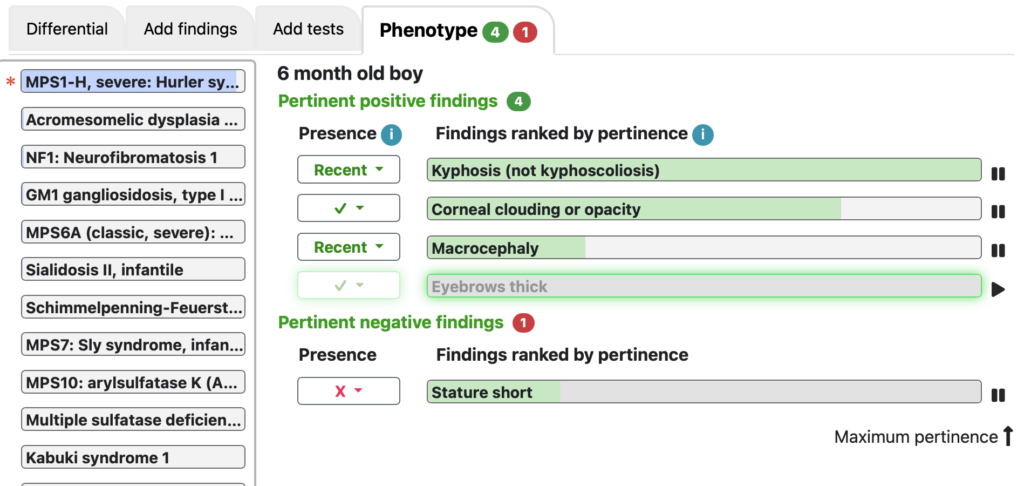Screen dimensions: 1024x486
Task: Click the info icon beside Presence
Action: [x=391, y=135]
